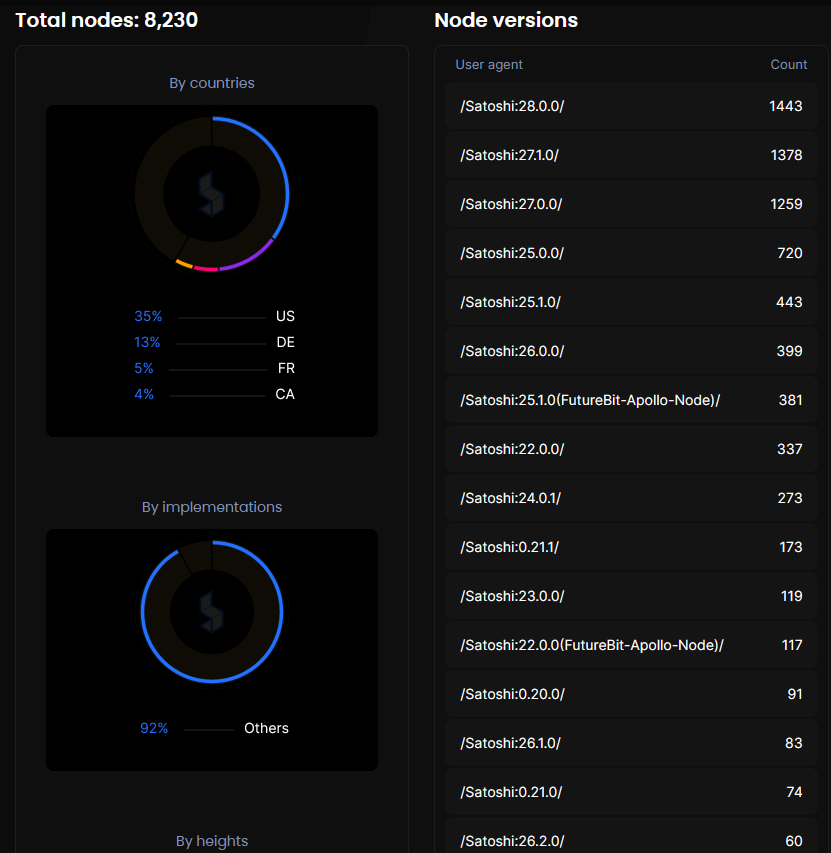Click the count value 83
831x853 pixels.
coord(793,743)
